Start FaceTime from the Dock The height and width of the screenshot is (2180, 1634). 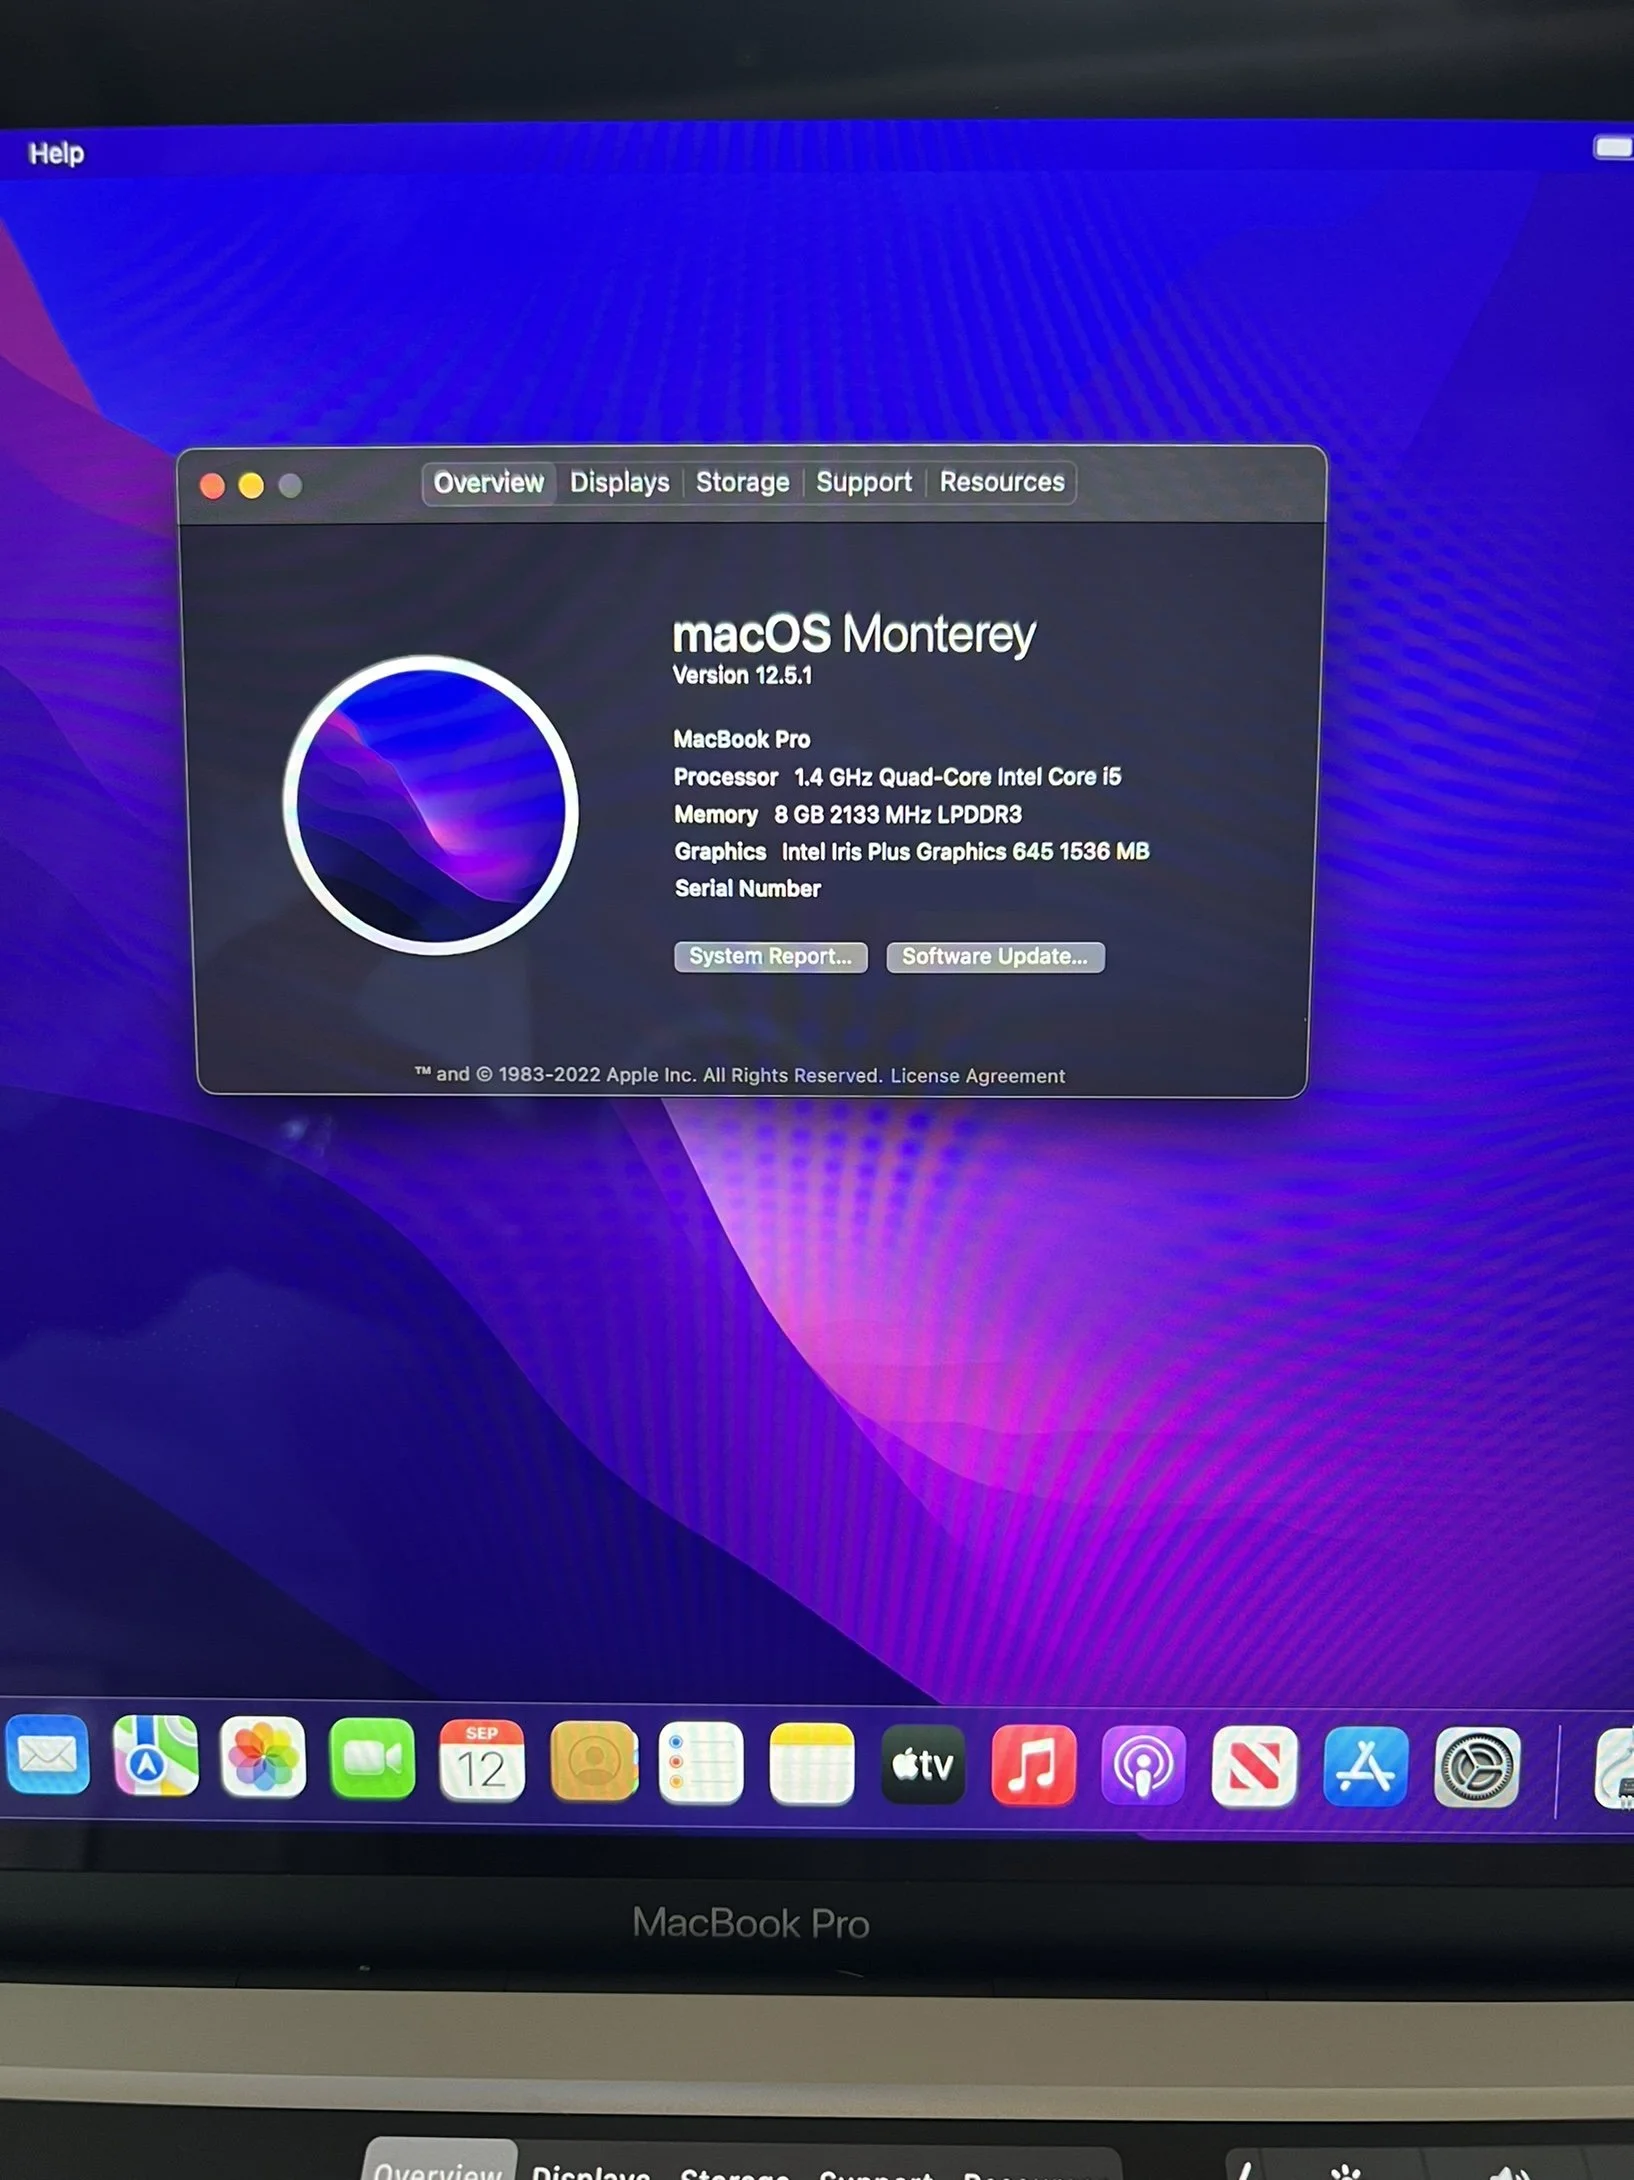372,1759
